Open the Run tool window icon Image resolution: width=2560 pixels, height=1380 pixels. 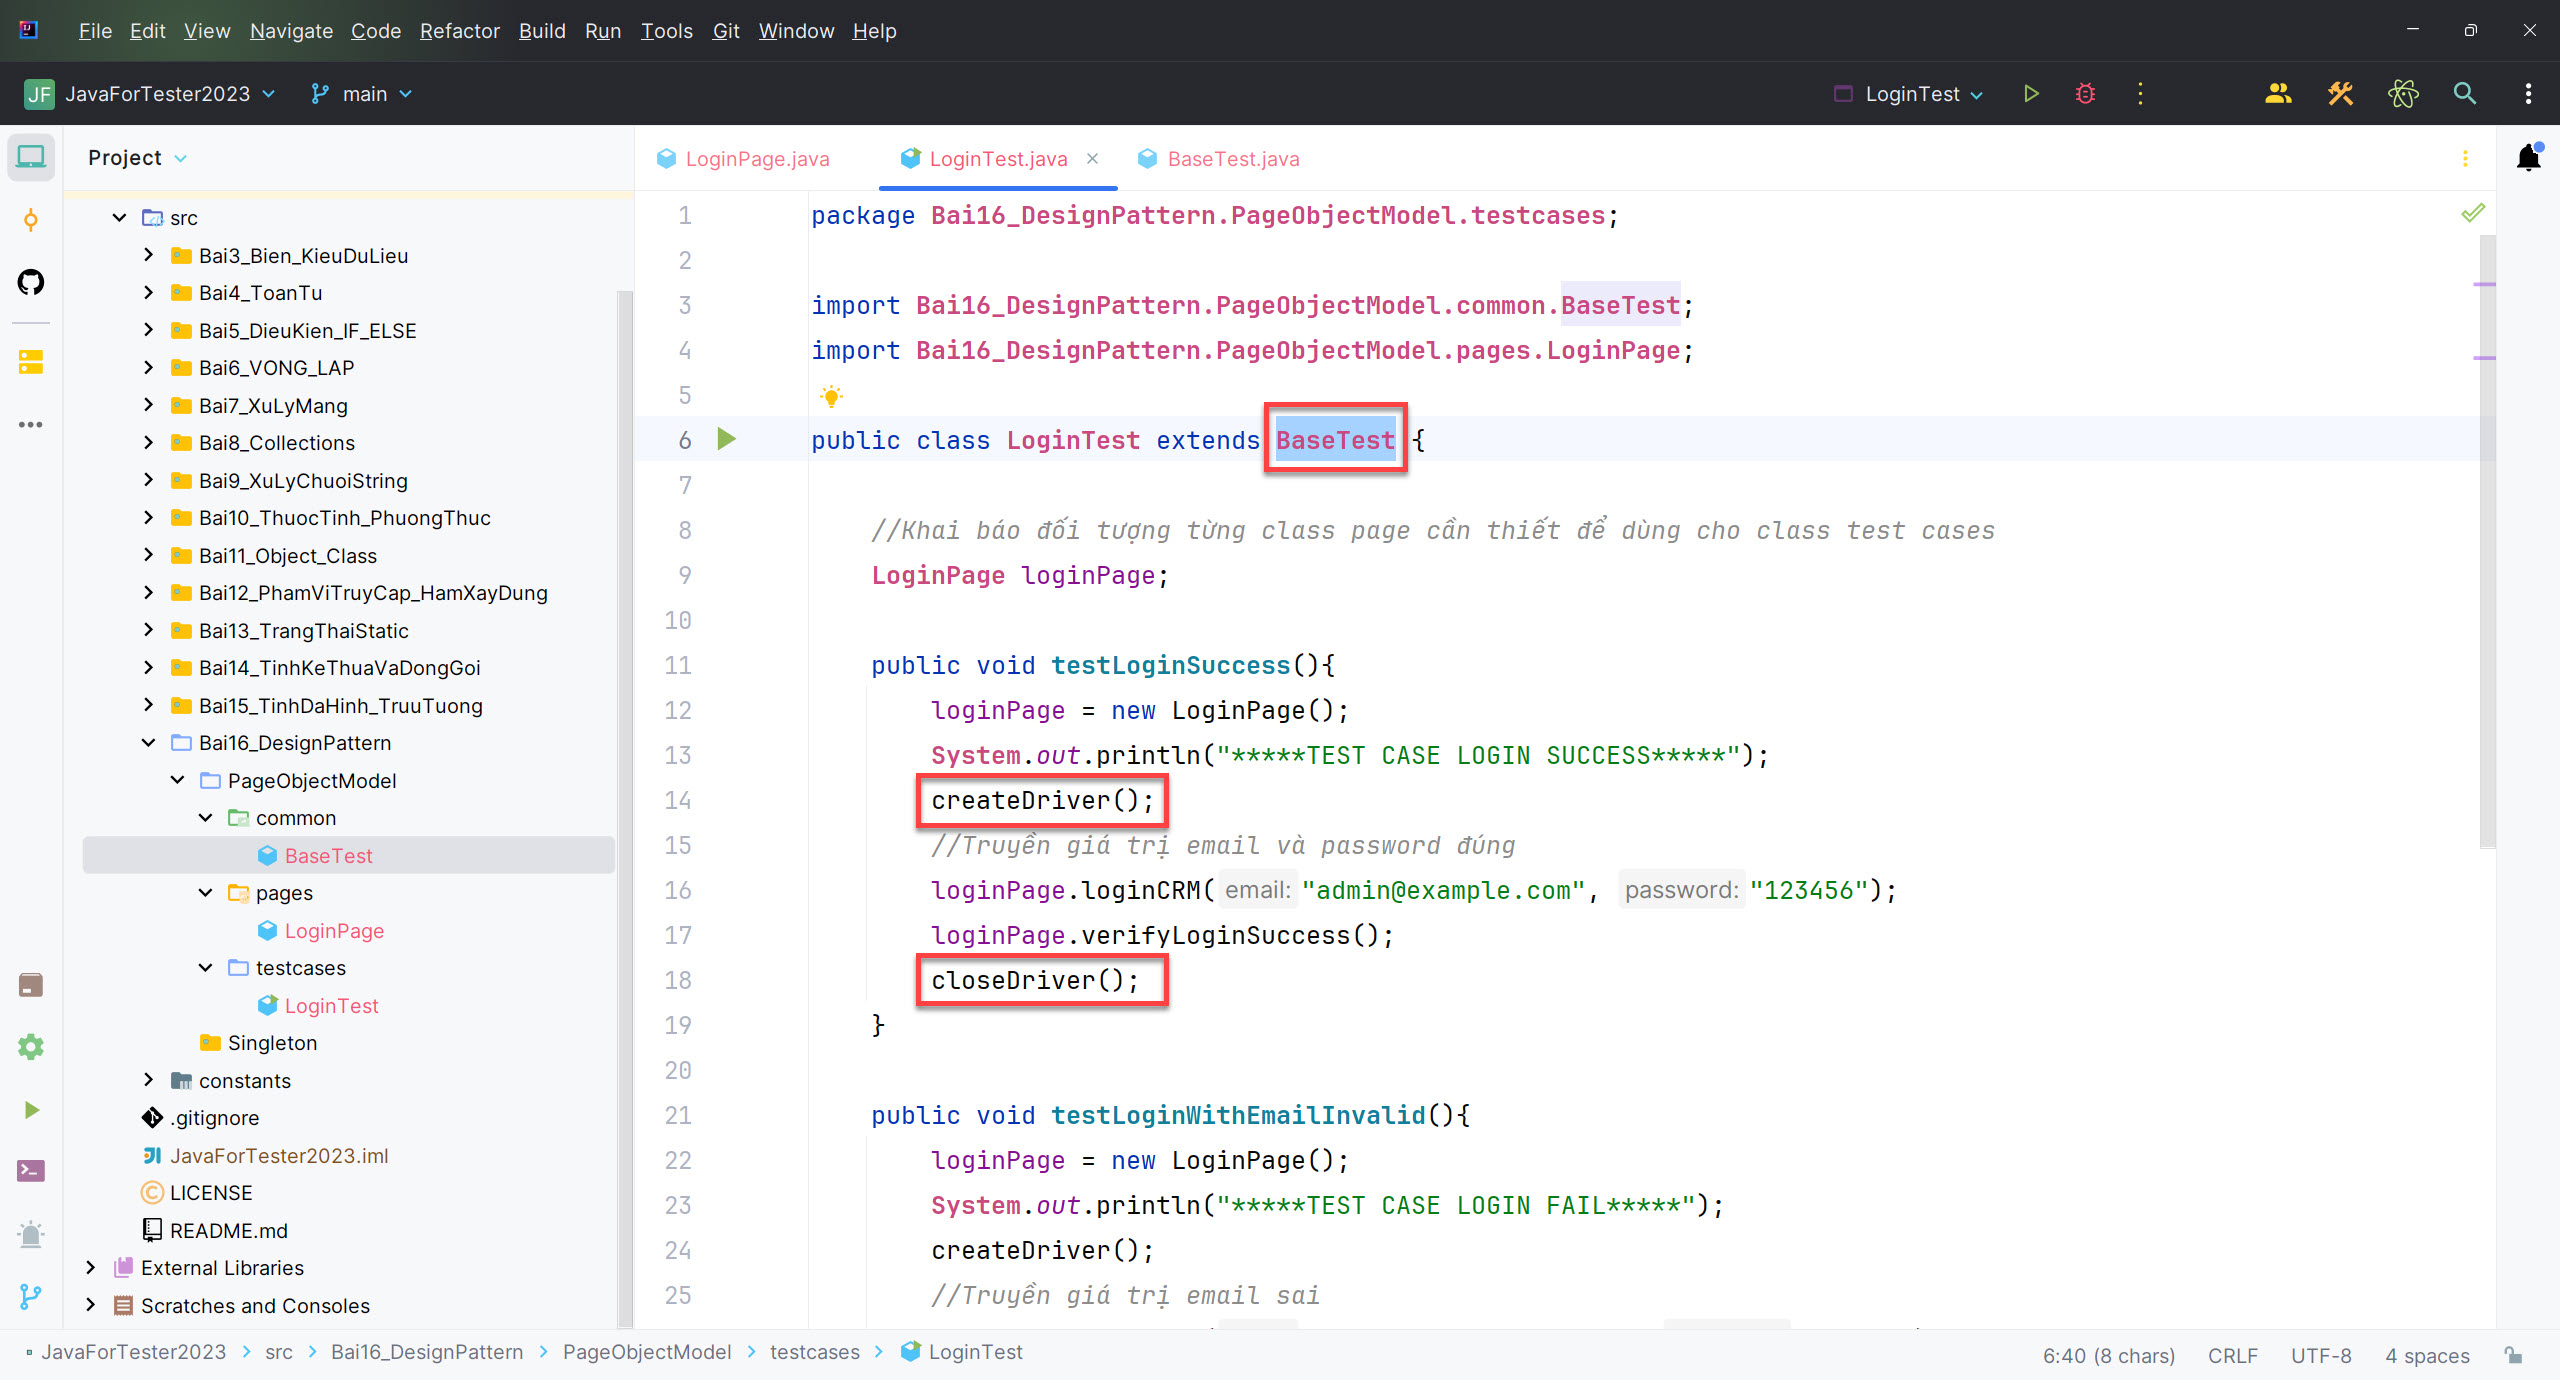tap(31, 1110)
